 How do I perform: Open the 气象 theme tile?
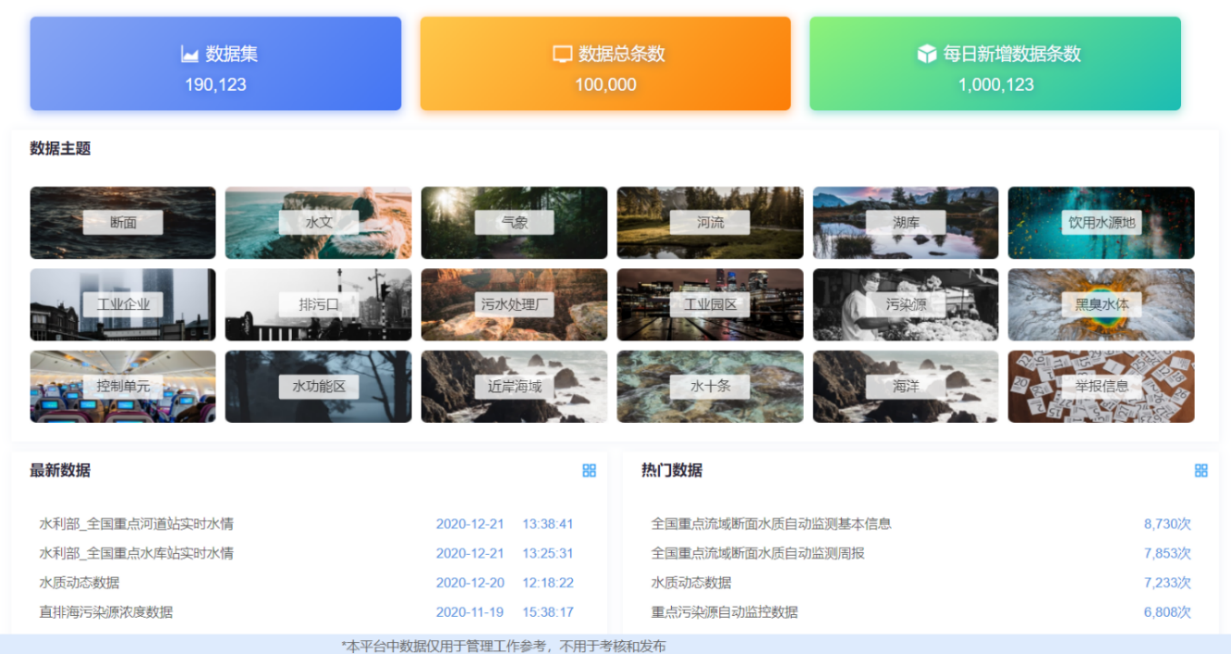(x=514, y=223)
